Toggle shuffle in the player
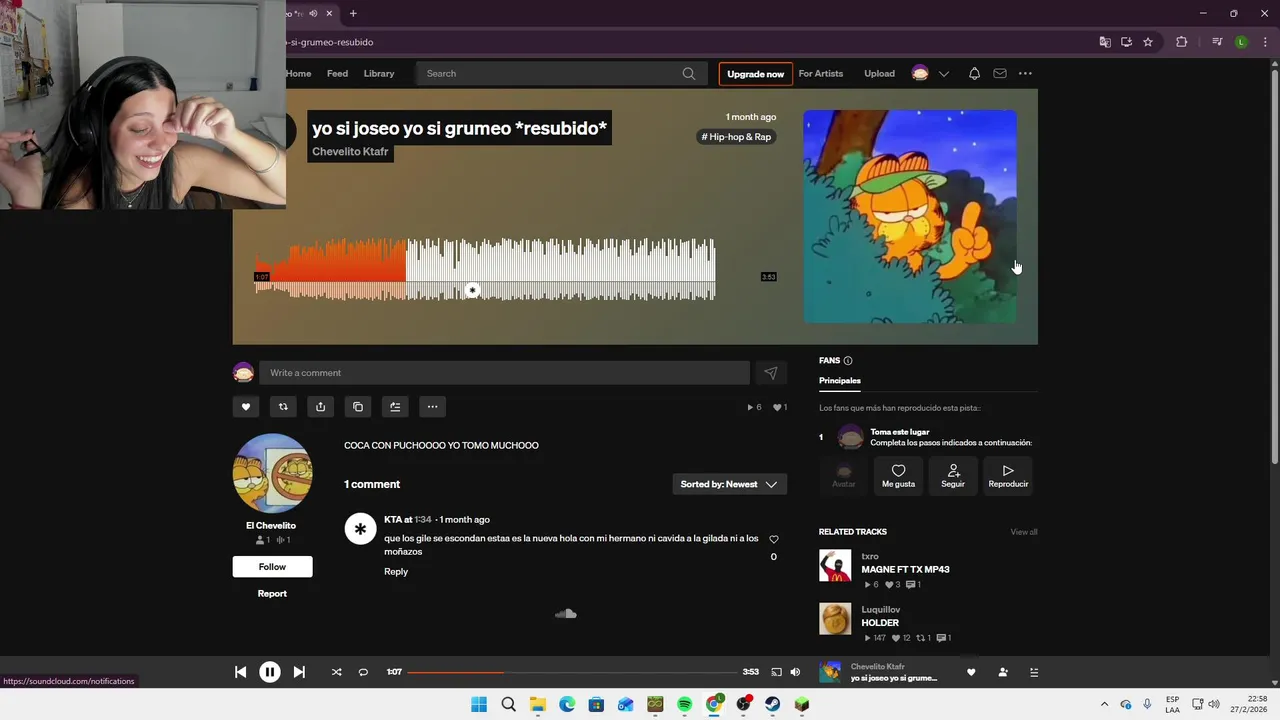This screenshot has height=720, width=1280. click(x=336, y=672)
